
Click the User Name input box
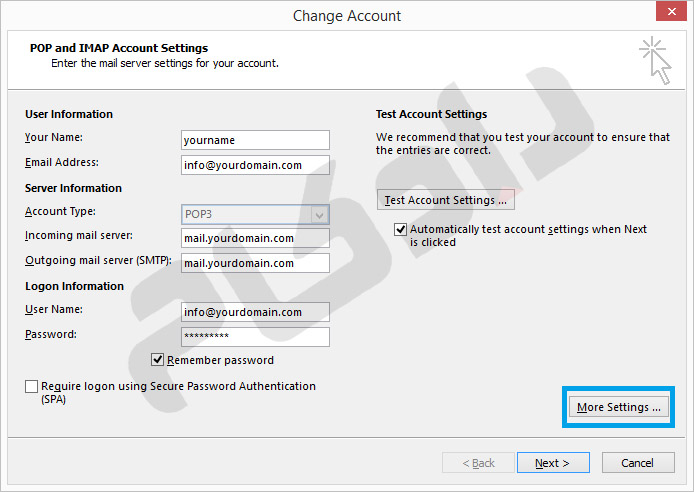255,312
